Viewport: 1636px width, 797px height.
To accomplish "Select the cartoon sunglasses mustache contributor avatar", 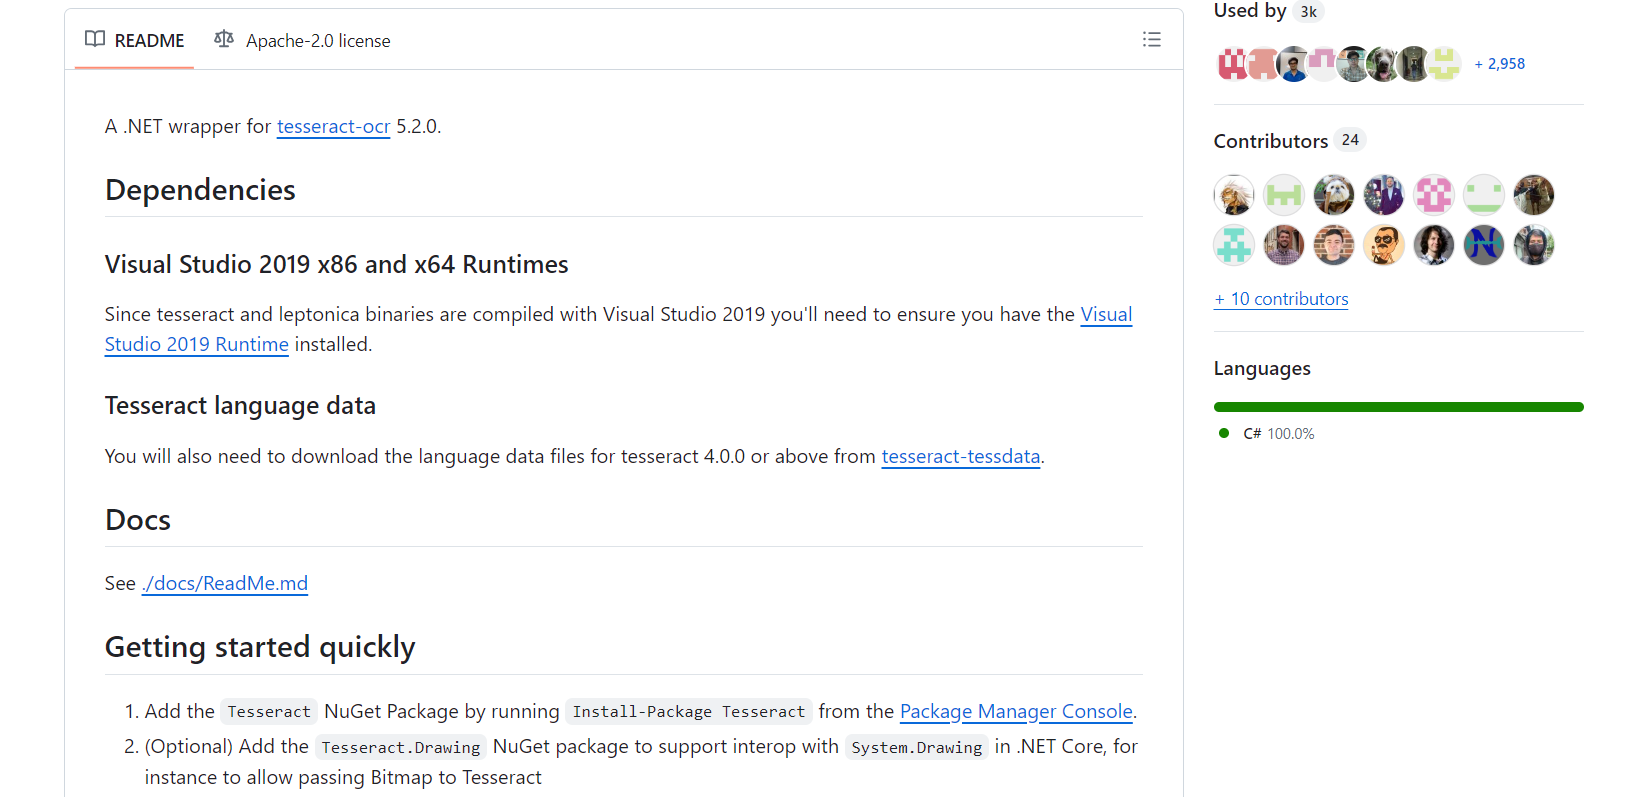I will click(1383, 245).
